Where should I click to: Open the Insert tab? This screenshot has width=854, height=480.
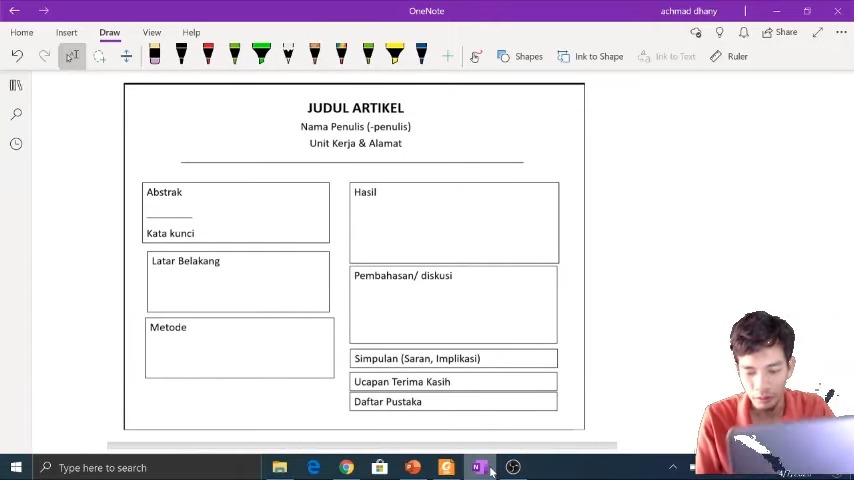[66, 33]
